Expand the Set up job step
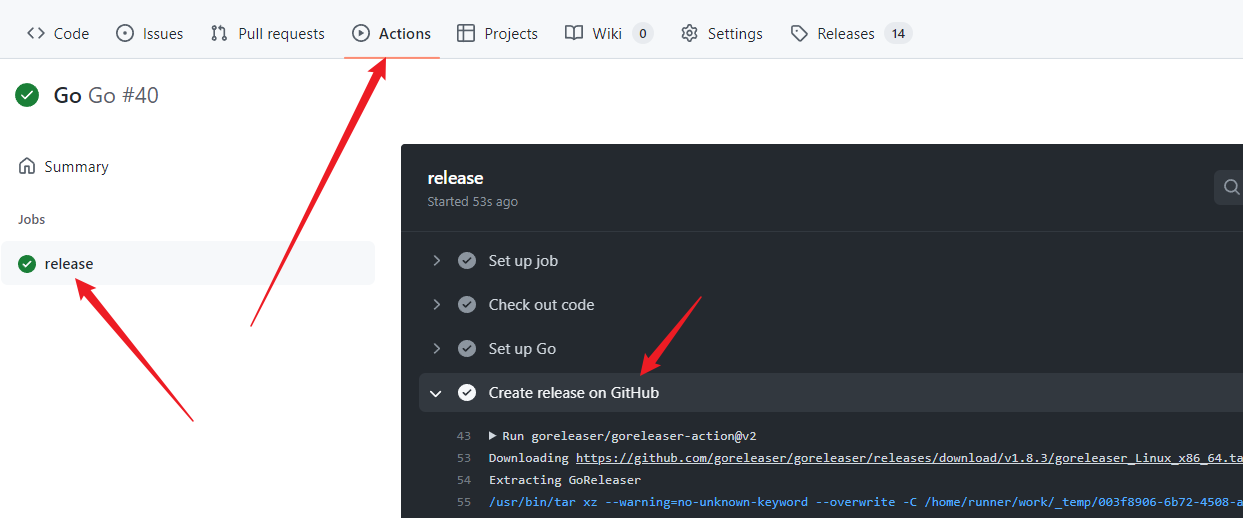 [436, 261]
